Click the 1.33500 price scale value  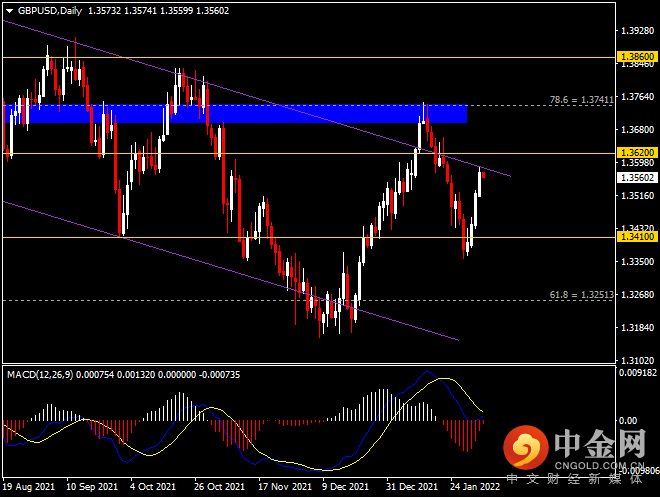pos(638,262)
